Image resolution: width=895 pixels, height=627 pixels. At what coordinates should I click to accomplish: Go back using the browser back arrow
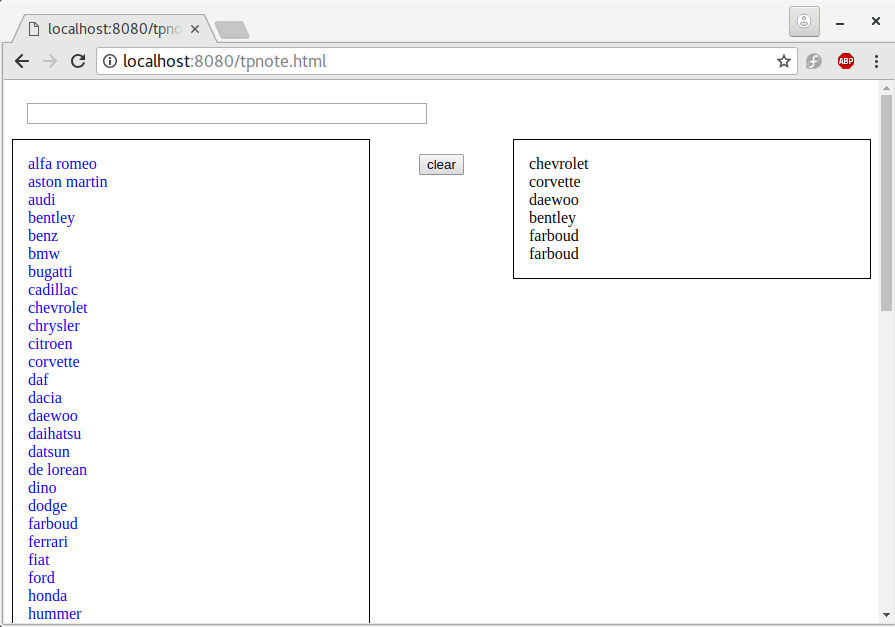click(22, 61)
